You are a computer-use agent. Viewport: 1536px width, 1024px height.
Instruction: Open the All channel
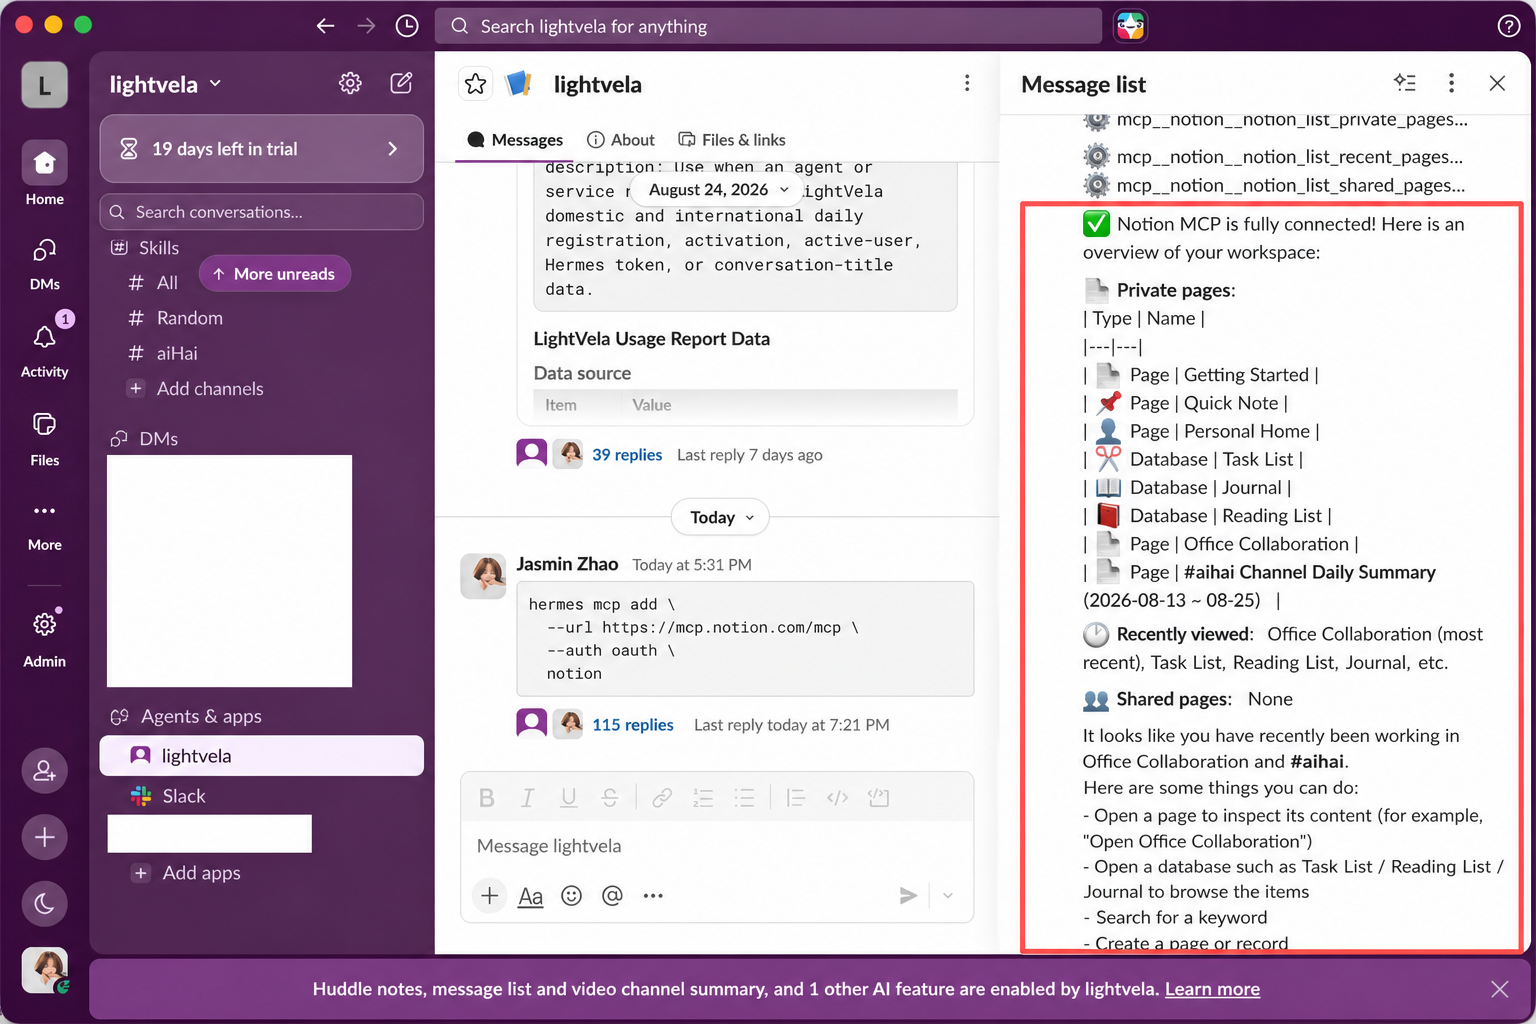(153, 283)
